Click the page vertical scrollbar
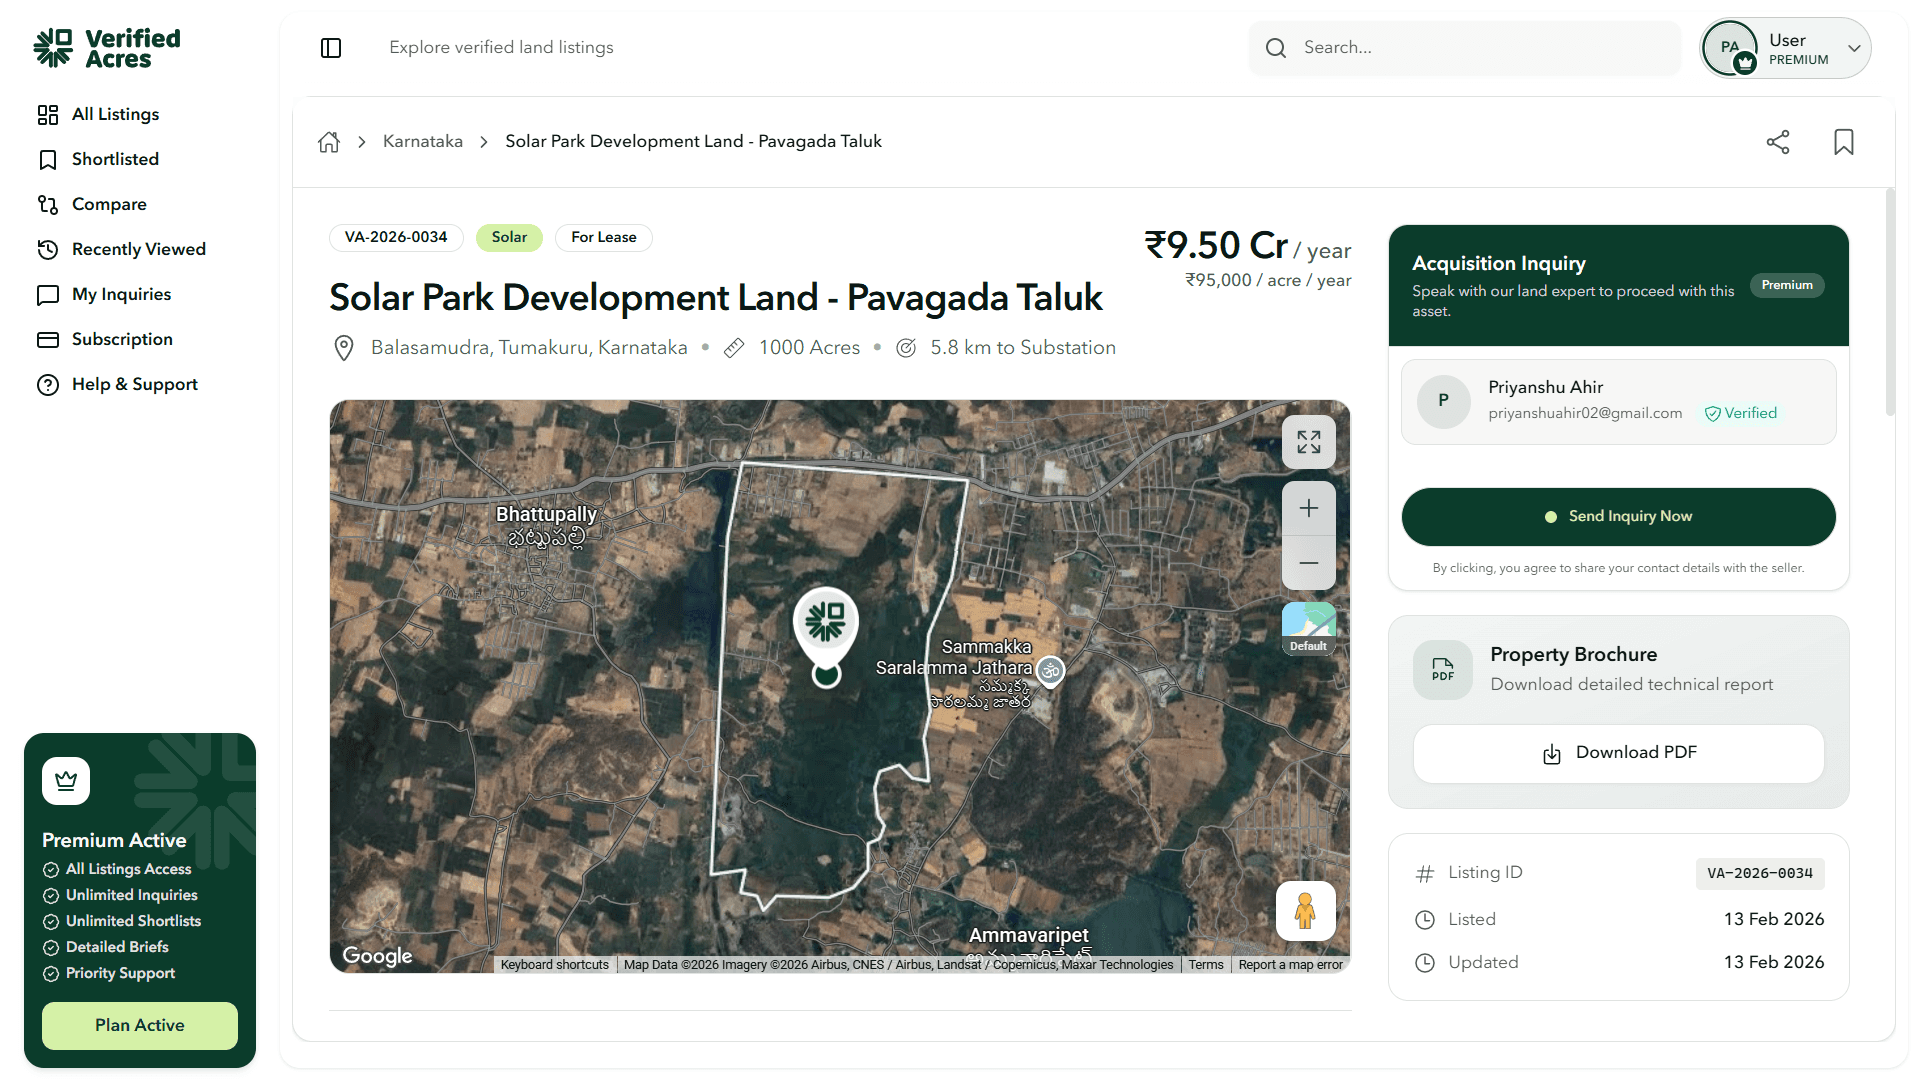 (1889, 300)
